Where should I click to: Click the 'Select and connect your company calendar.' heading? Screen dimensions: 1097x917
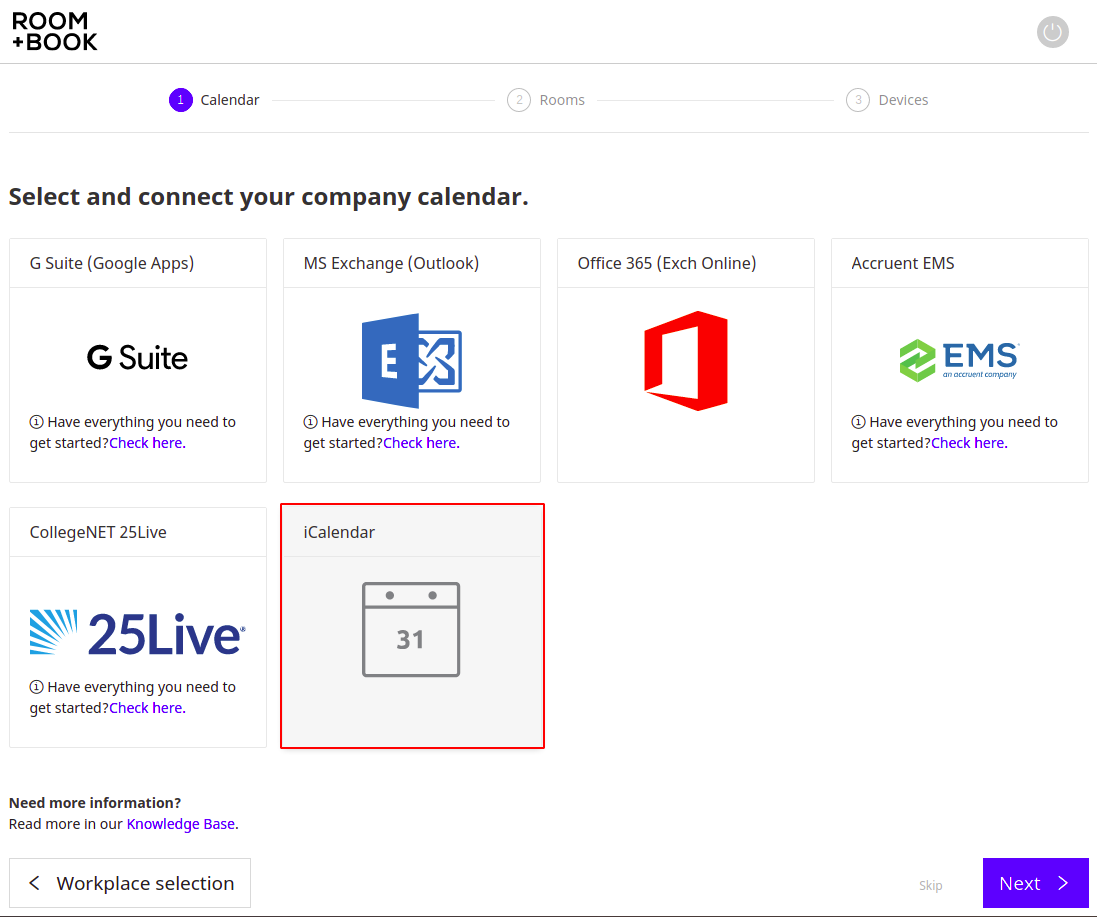269,197
